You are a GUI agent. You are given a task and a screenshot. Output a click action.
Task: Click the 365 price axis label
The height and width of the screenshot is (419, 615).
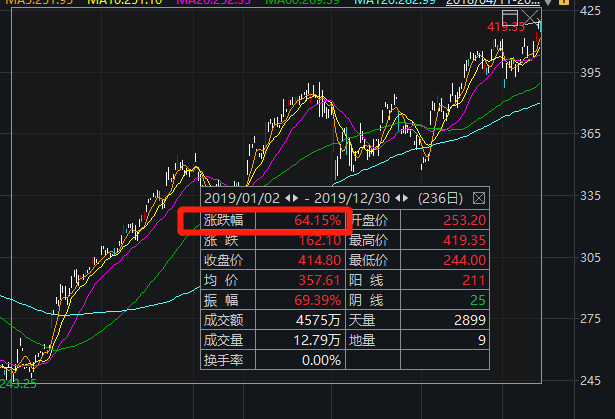[590, 134]
